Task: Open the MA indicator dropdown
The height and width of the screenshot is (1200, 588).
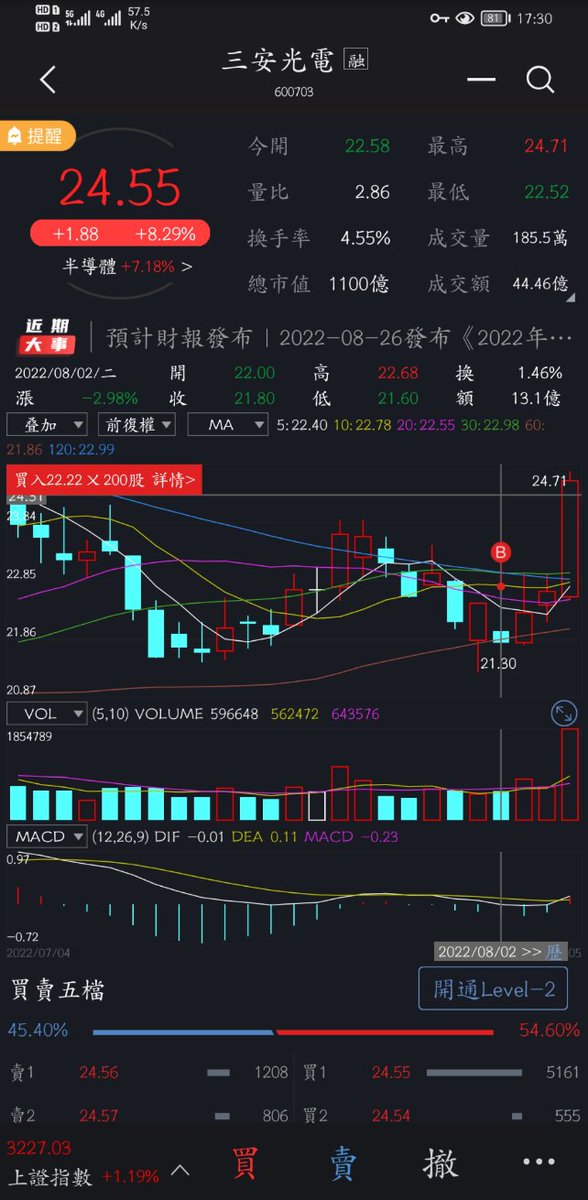Action: point(228,425)
